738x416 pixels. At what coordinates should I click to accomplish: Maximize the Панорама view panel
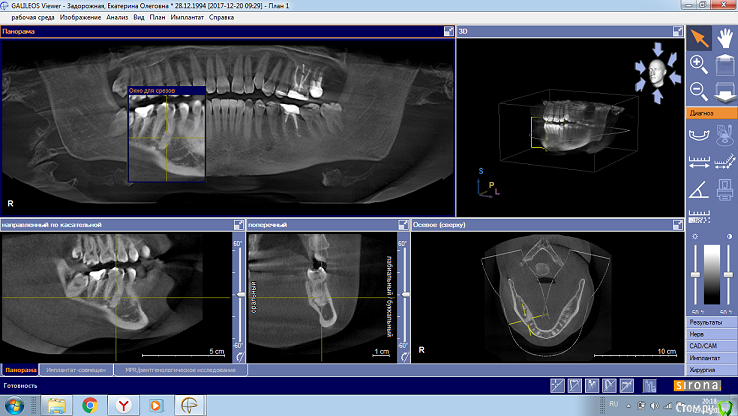tap(448, 32)
